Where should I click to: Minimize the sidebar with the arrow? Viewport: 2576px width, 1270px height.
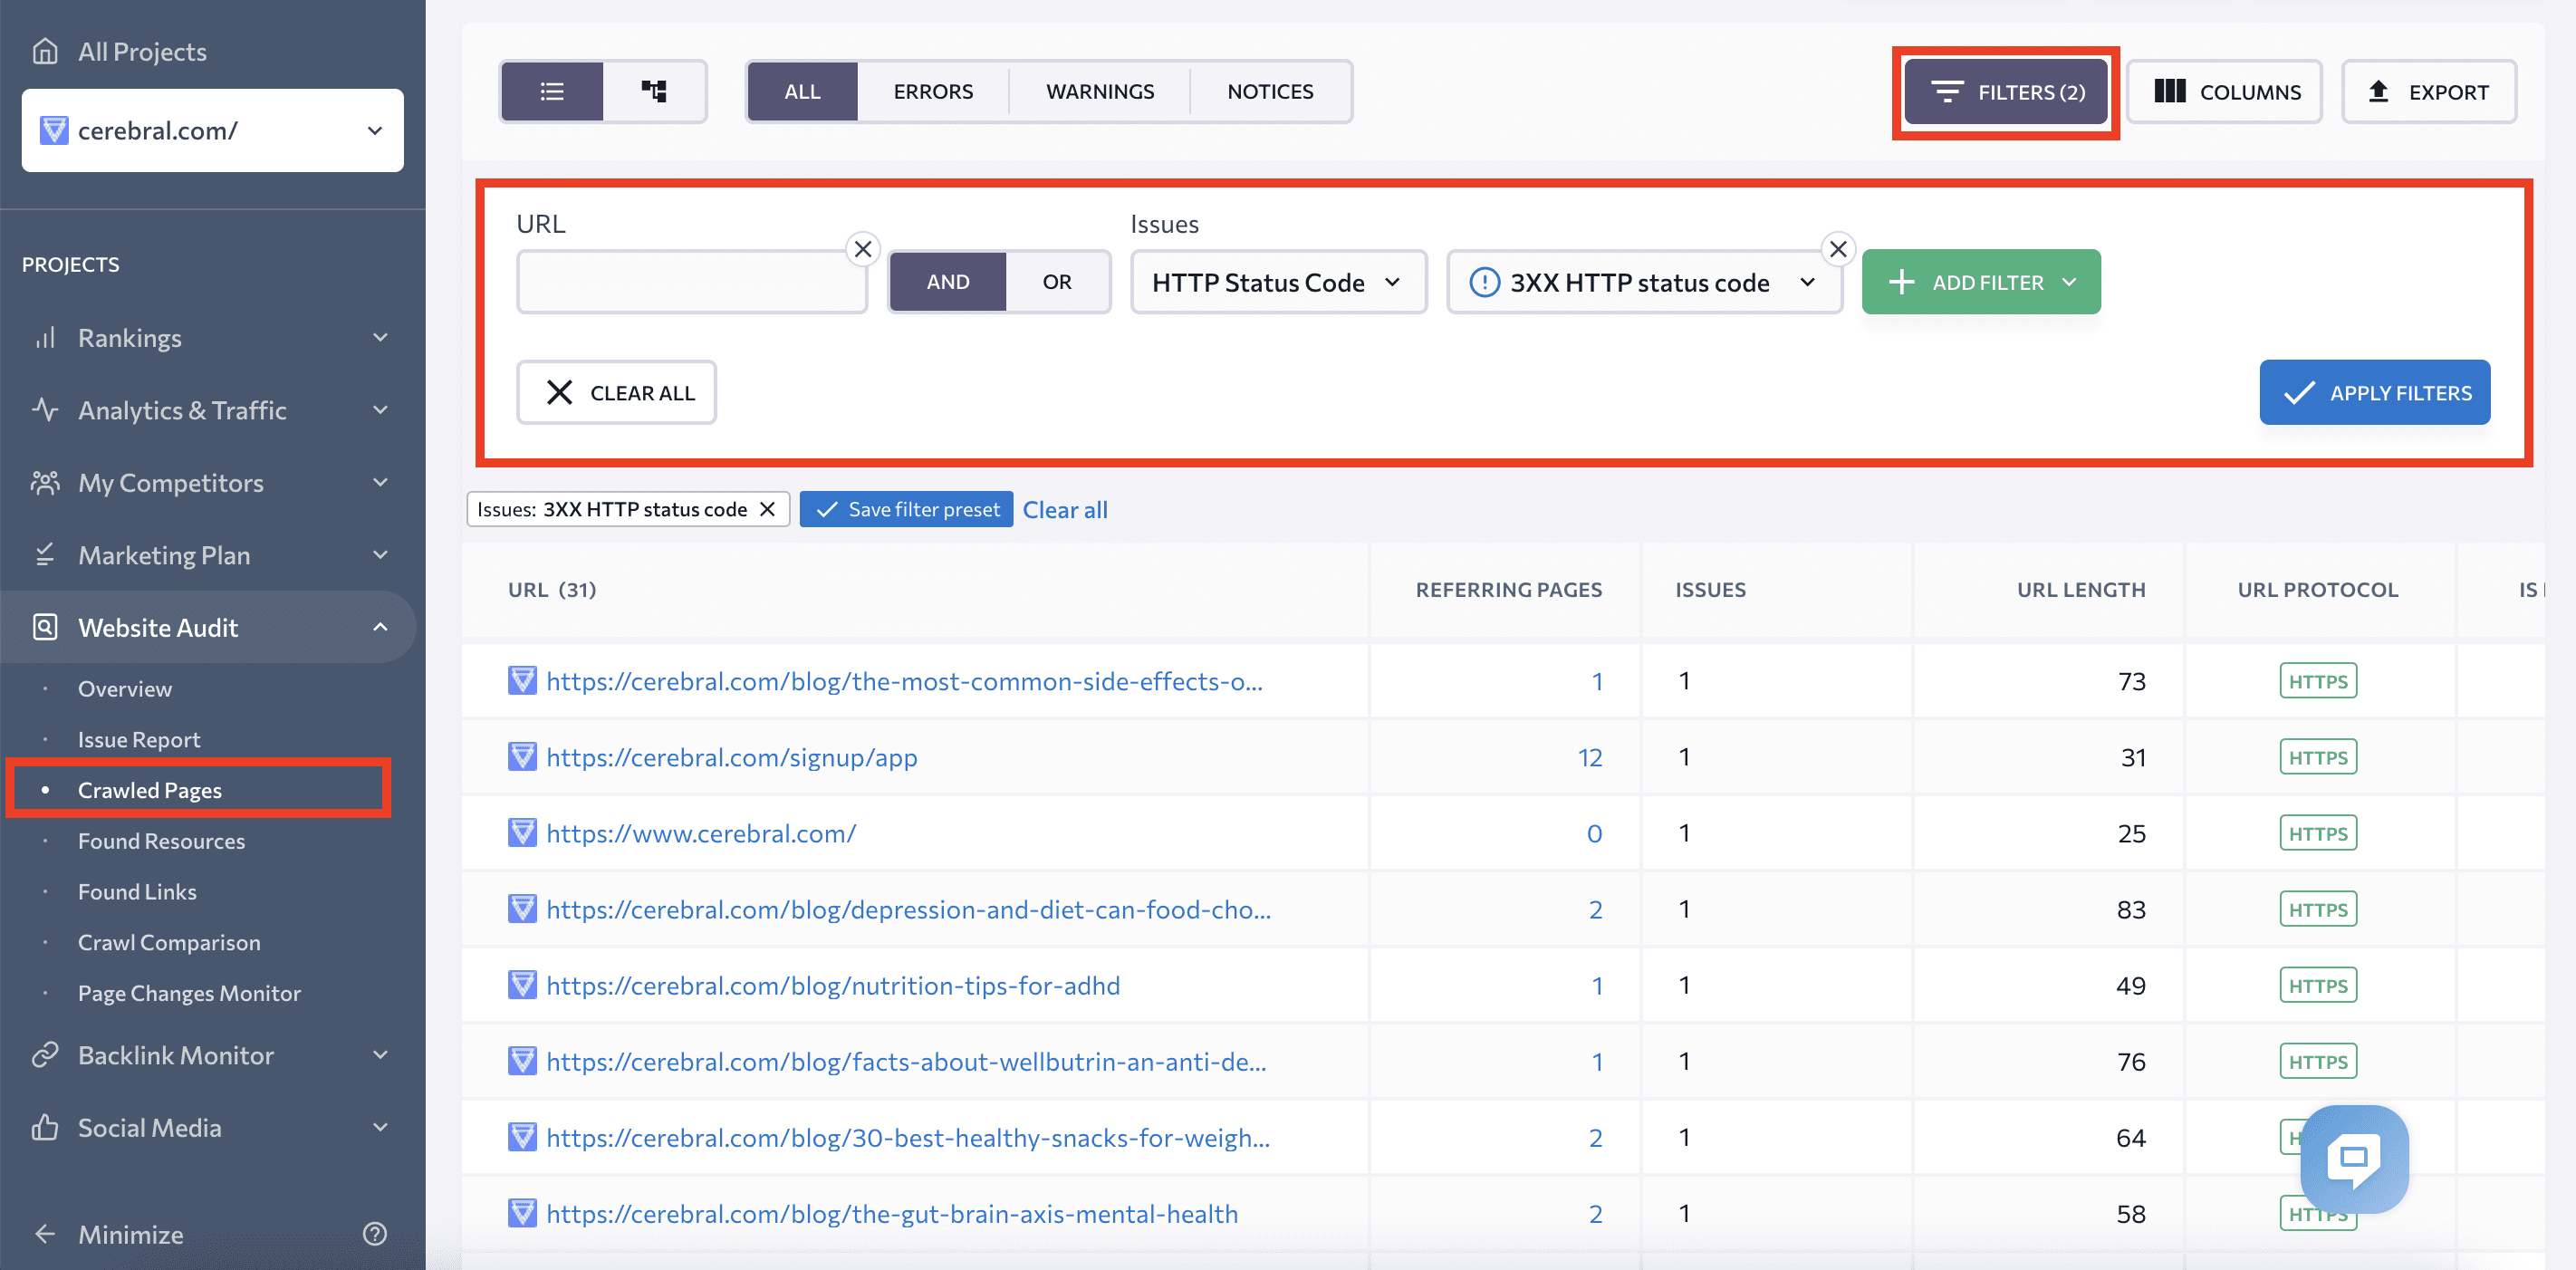point(45,1234)
